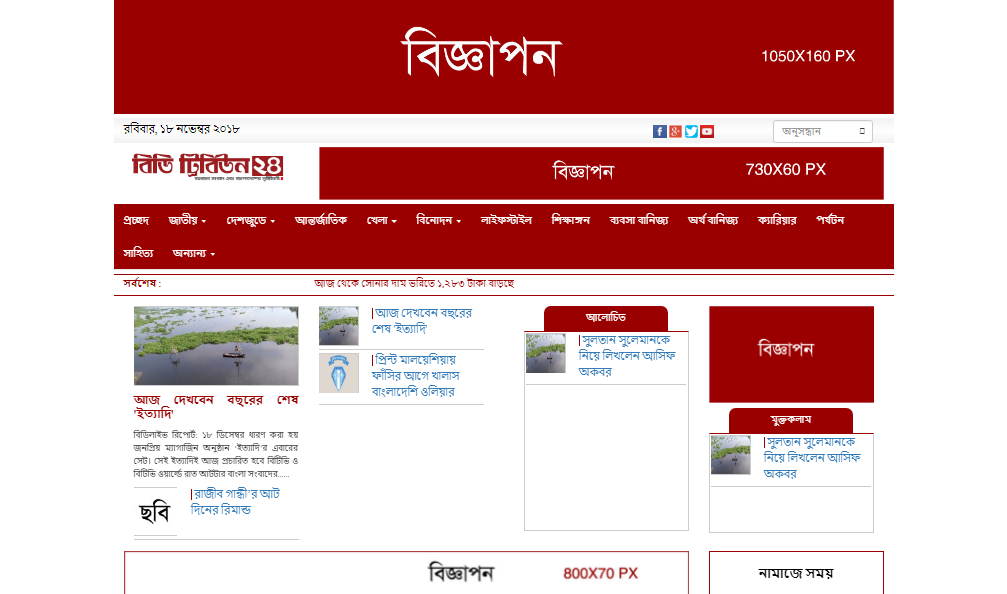Open the Twitter social icon

pyautogui.click(x=691, y=131)
